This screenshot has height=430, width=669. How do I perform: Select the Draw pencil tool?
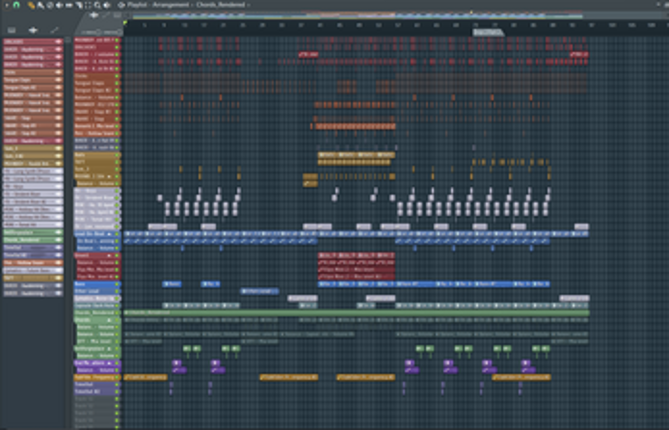click(31, 5)
